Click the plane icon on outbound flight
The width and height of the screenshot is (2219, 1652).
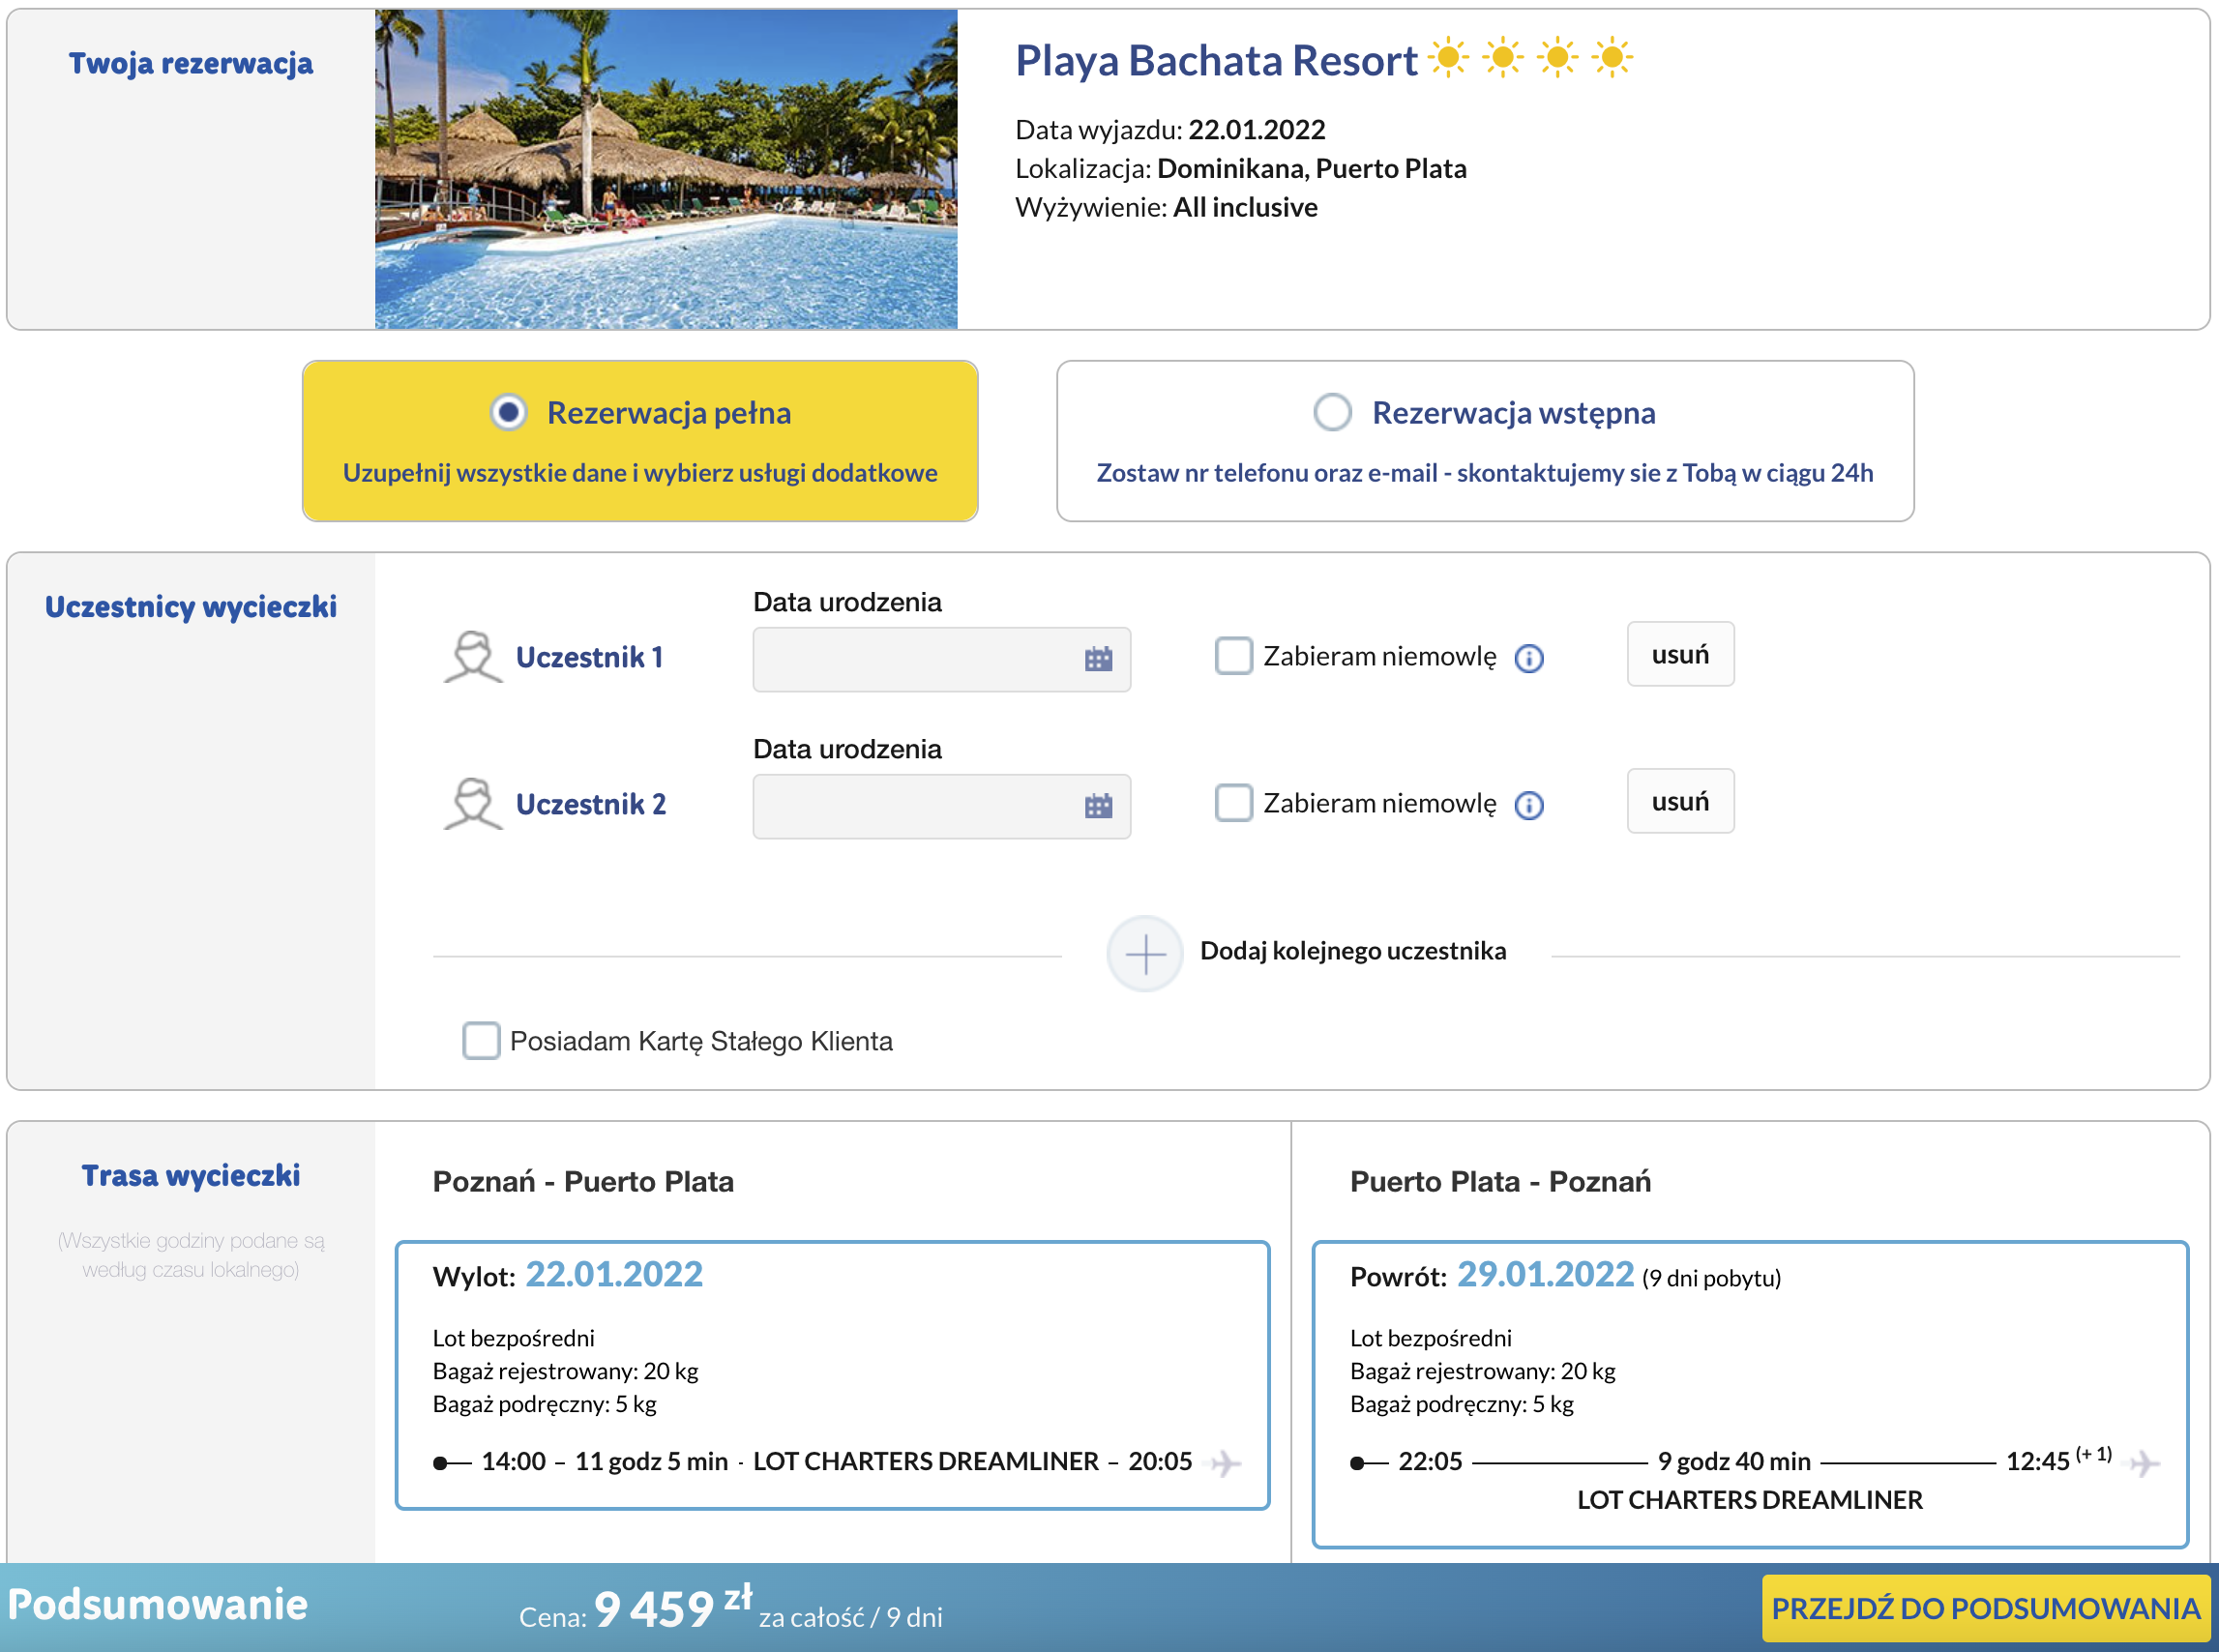point(1225,1463)
